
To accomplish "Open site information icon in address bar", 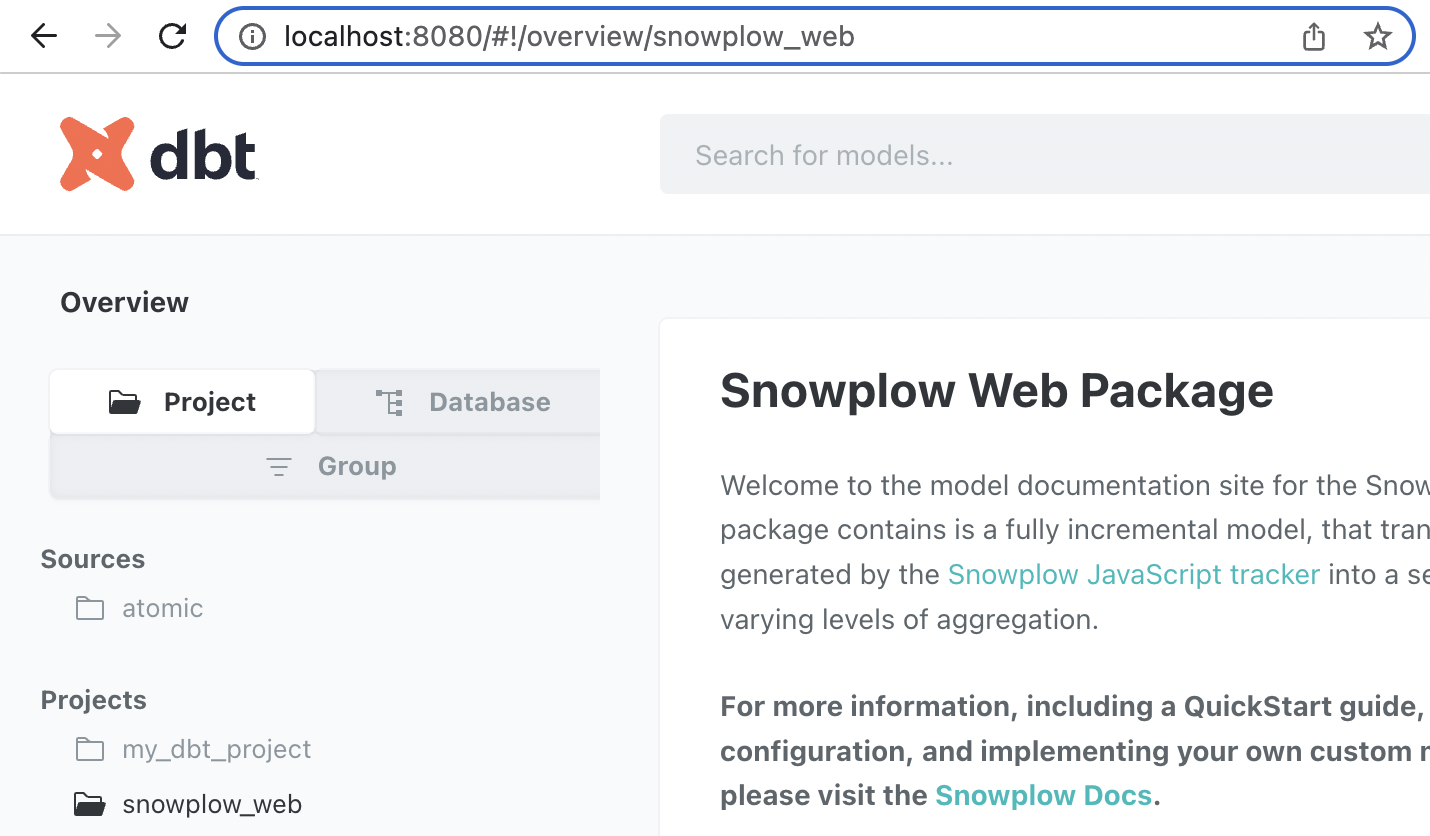I will (x=252, y=37).
